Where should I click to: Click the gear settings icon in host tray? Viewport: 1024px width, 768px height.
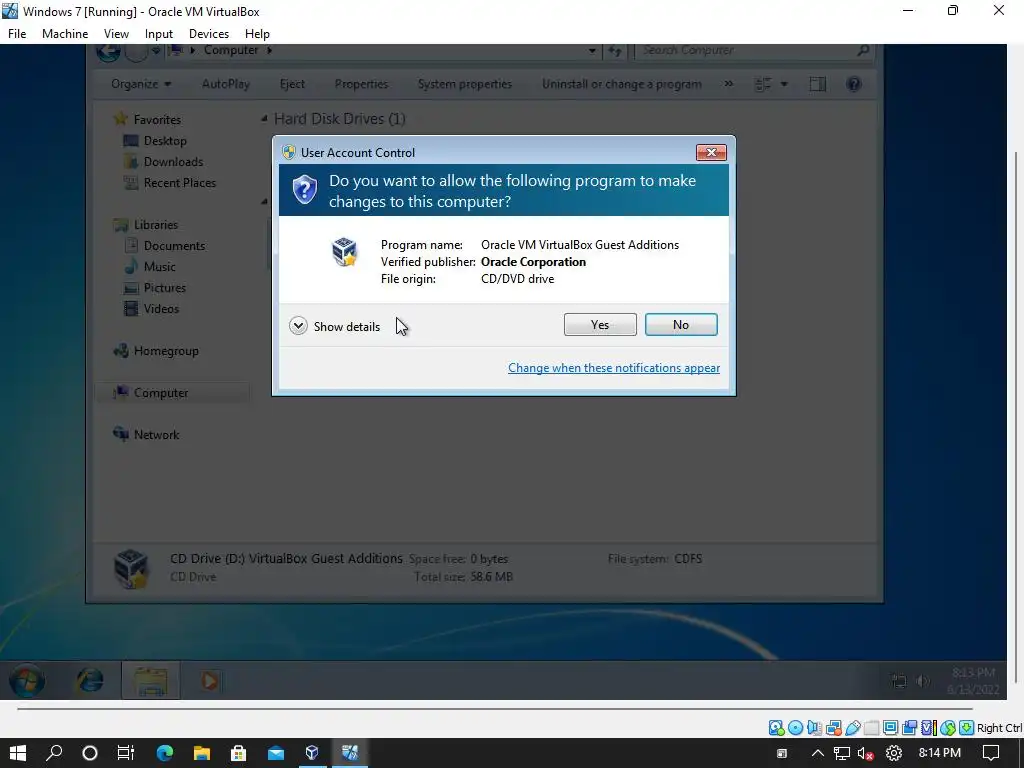893,754
